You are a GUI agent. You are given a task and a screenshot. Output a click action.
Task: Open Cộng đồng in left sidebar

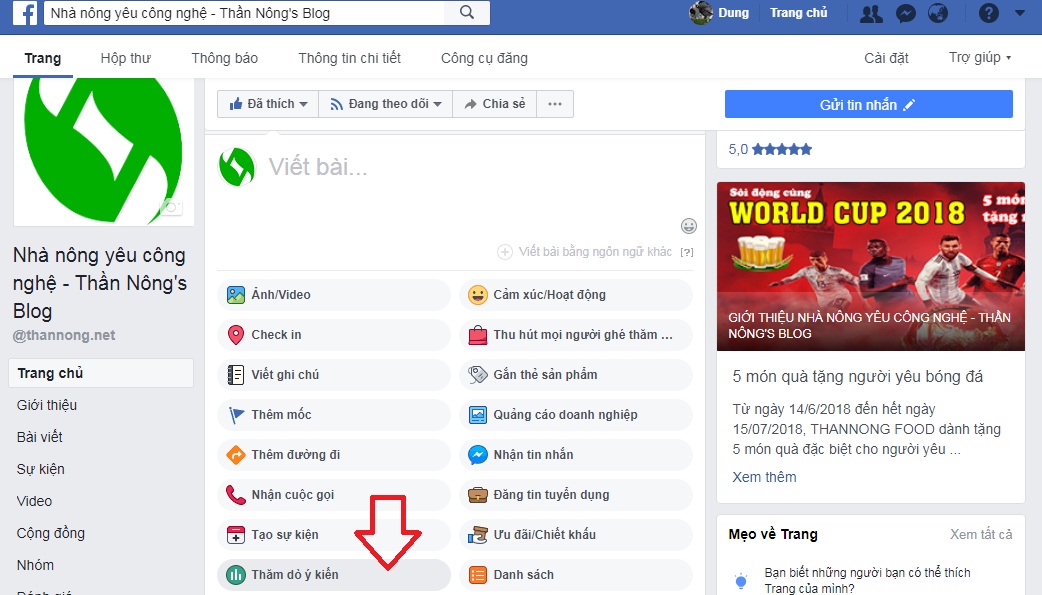pyautogui.click(x=51, y=533)
